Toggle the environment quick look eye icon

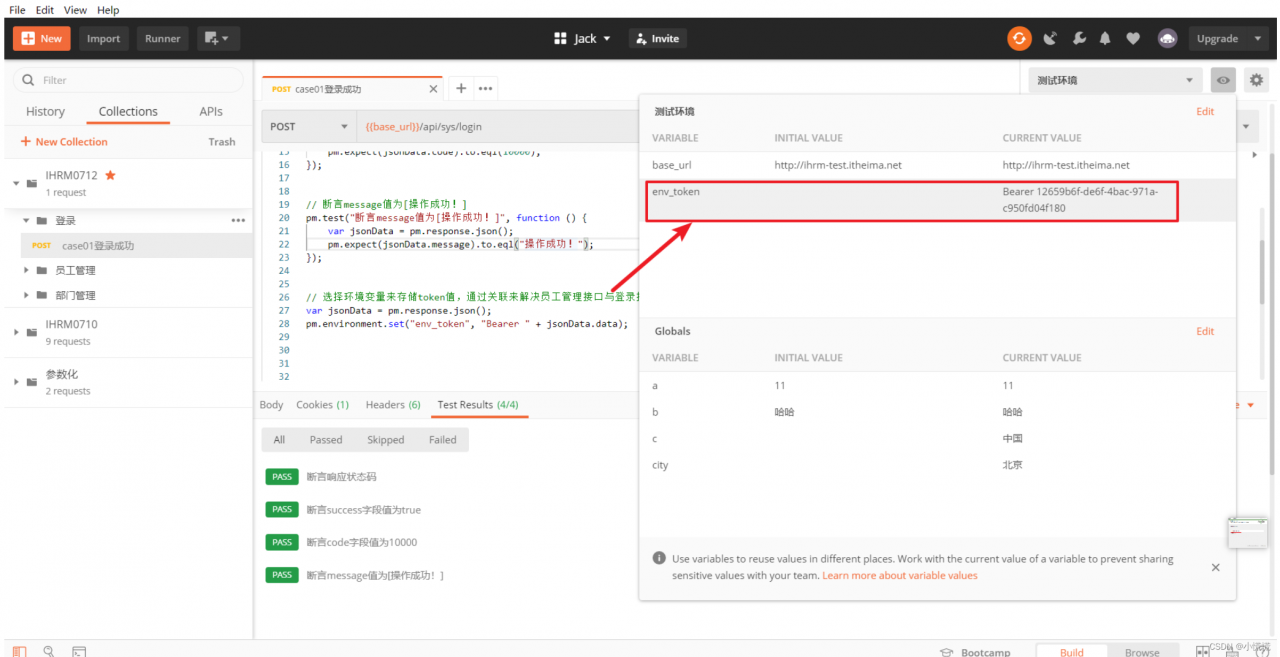(x=1223, y=80)
